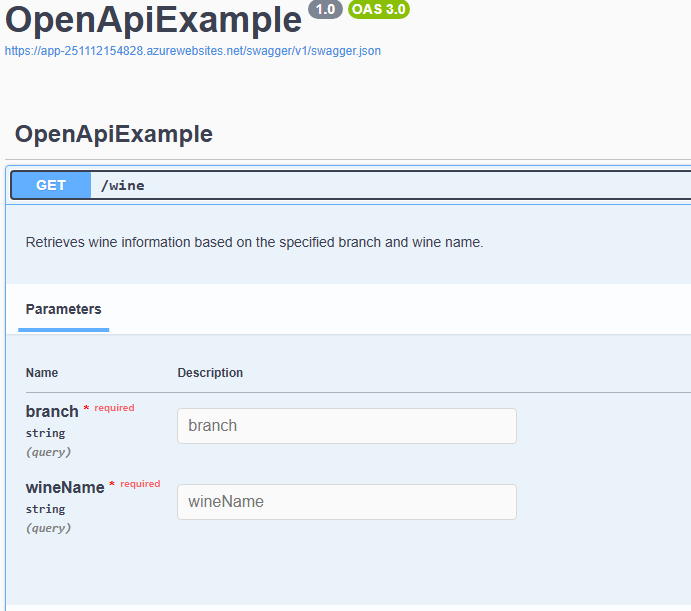Click the Description column header
This screenshot has width=691, height=611.
(210, 373)
